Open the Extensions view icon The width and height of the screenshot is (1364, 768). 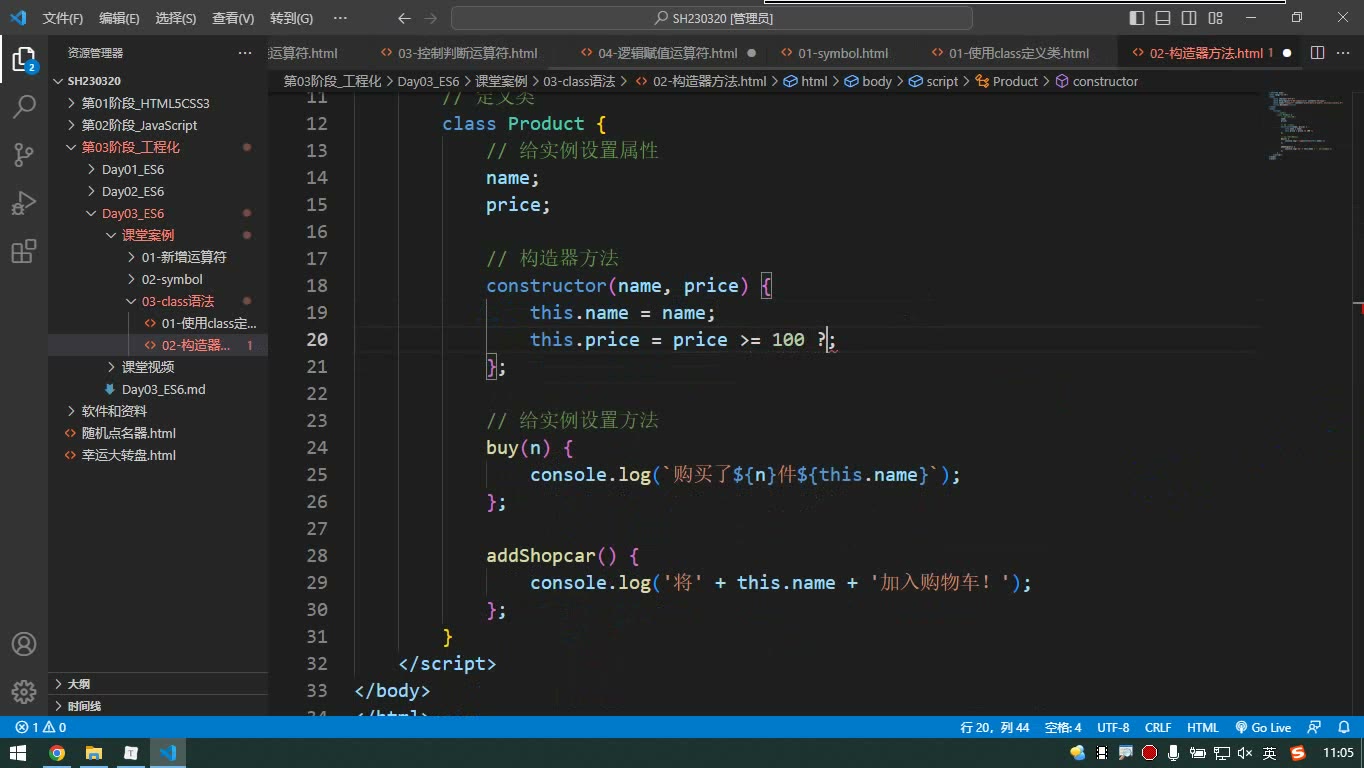coord(24,251)
